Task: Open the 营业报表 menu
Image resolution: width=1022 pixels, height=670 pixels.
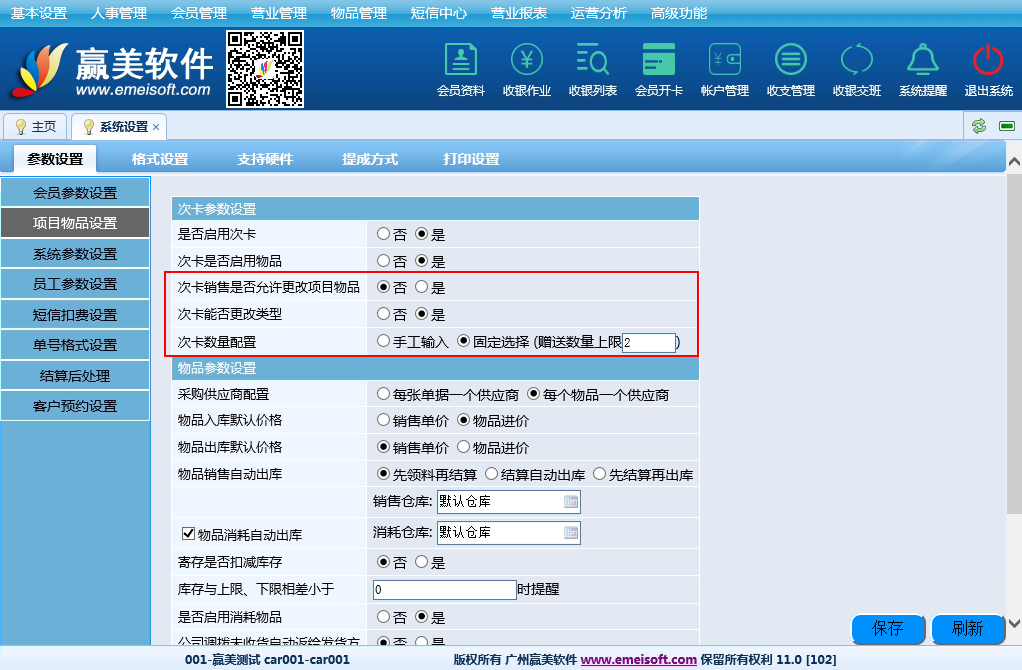Action: pyautogui.click(x=518, y=13)
